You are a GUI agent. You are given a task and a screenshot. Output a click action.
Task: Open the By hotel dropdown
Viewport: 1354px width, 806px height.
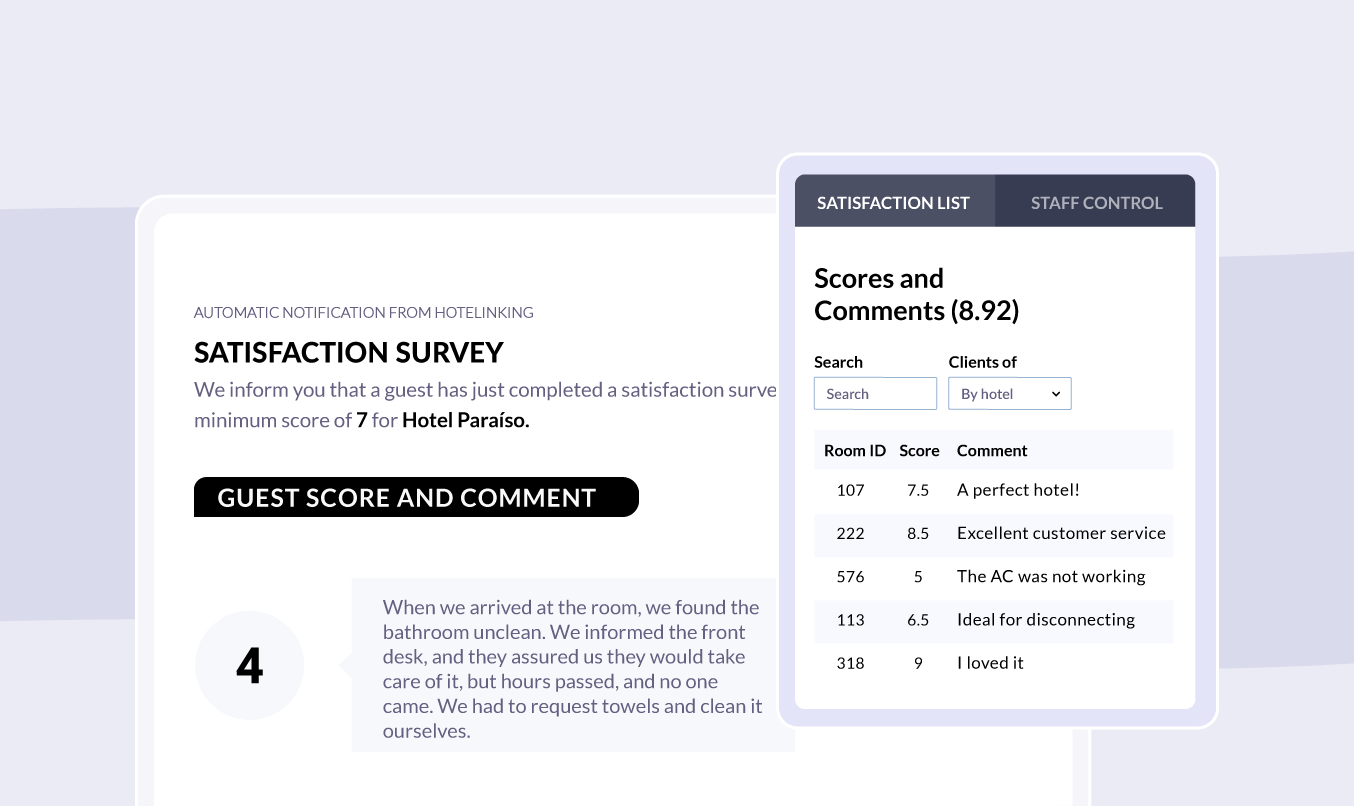coord(1010,394)
